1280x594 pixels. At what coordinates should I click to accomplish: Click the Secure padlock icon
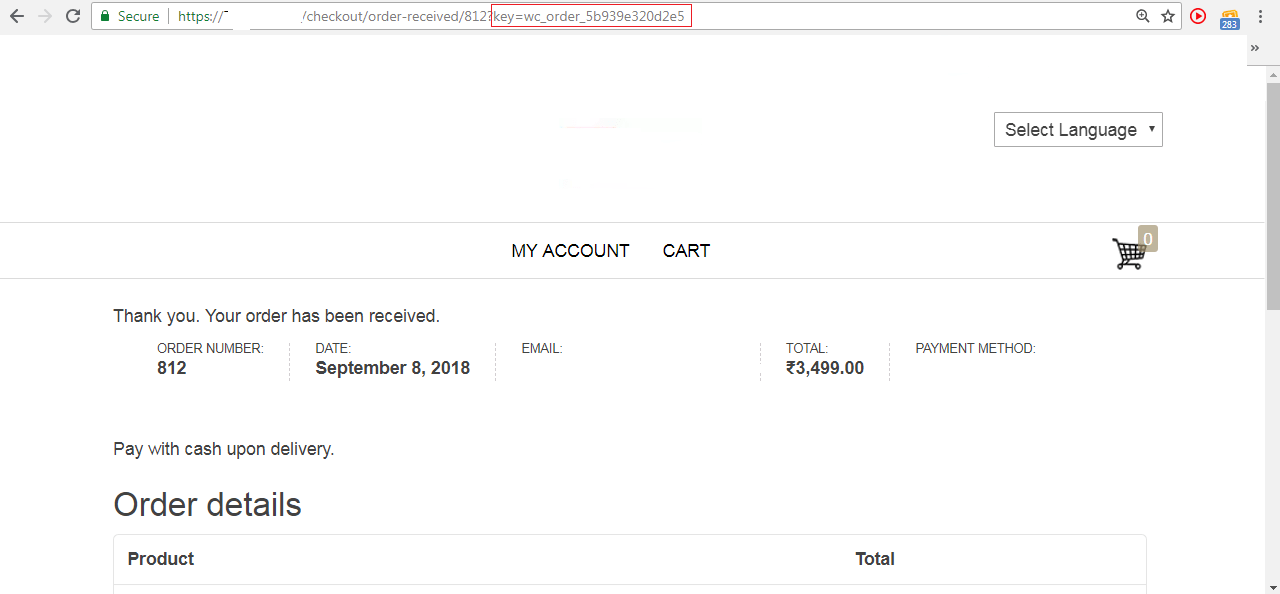[x=106, y=16]
